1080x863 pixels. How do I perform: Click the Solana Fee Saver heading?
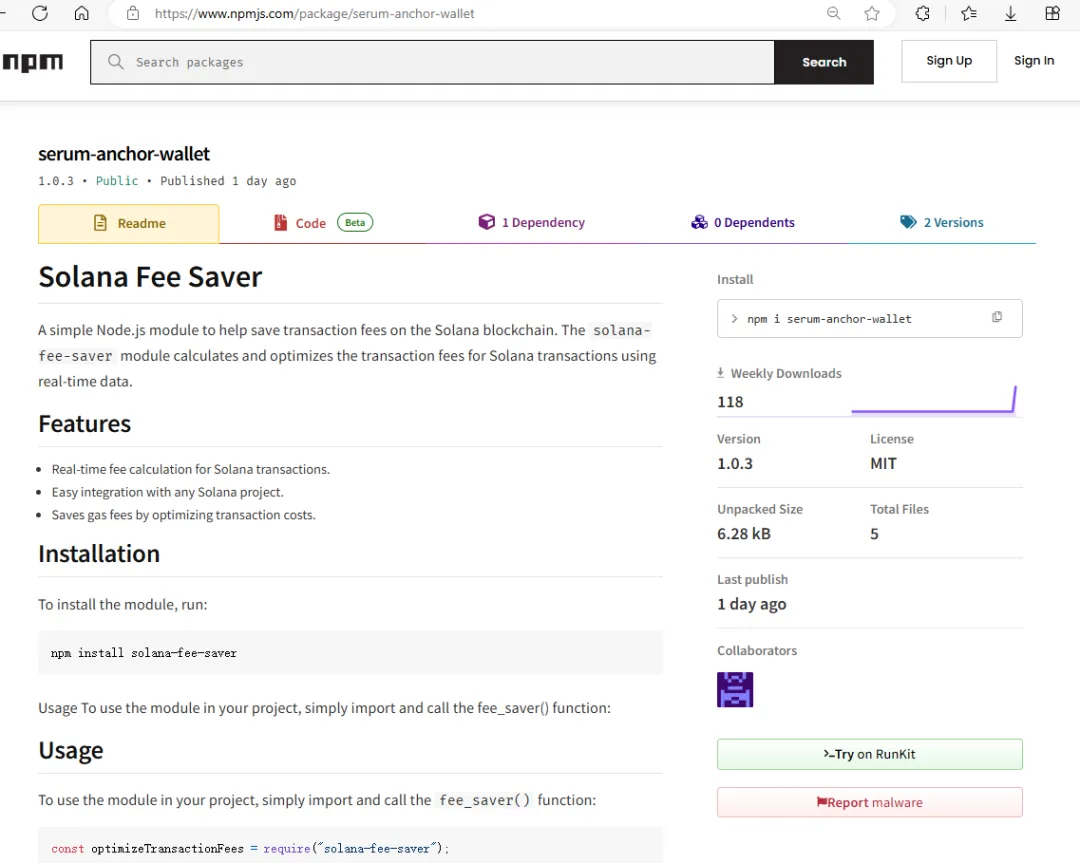pos(150,277)
